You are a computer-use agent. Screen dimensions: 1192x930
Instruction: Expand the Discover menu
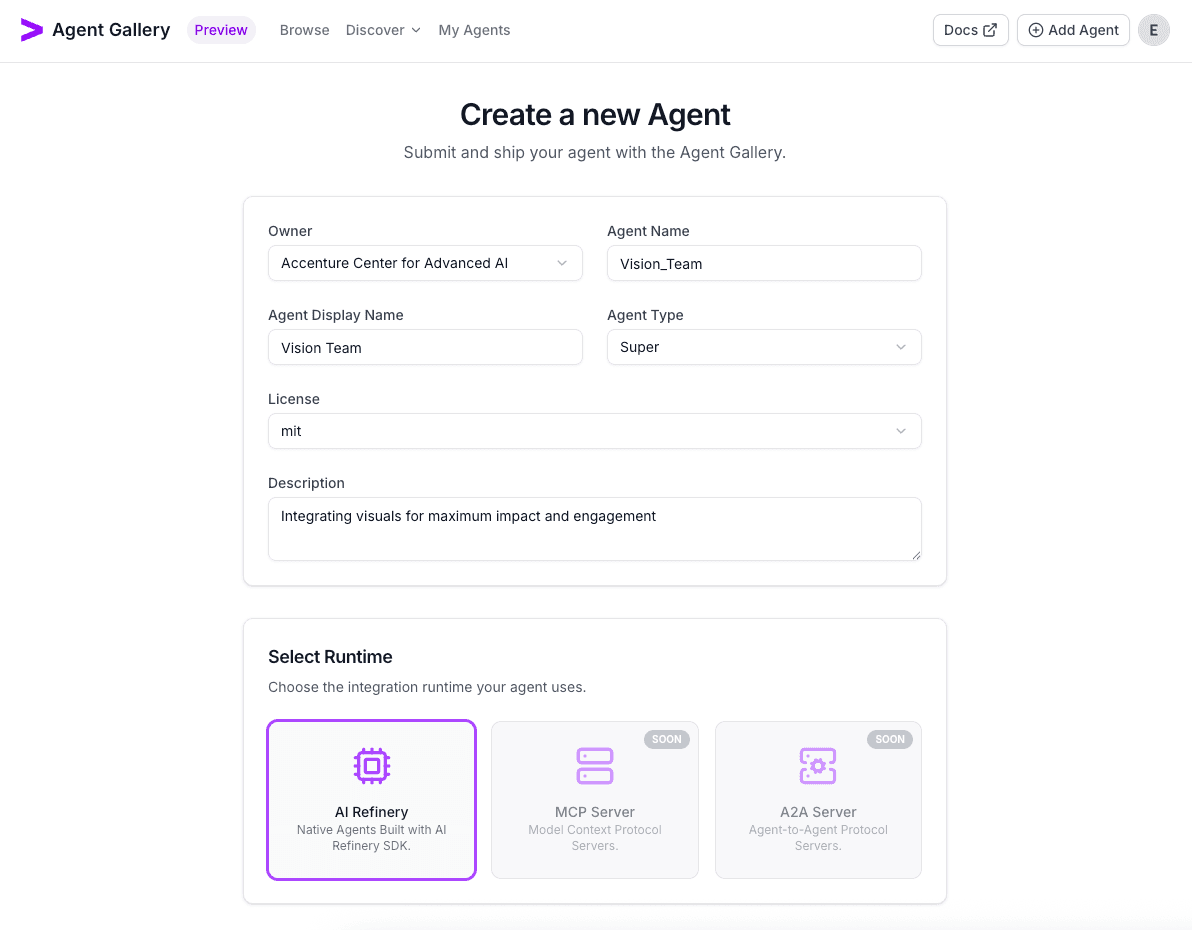point(383,30)
